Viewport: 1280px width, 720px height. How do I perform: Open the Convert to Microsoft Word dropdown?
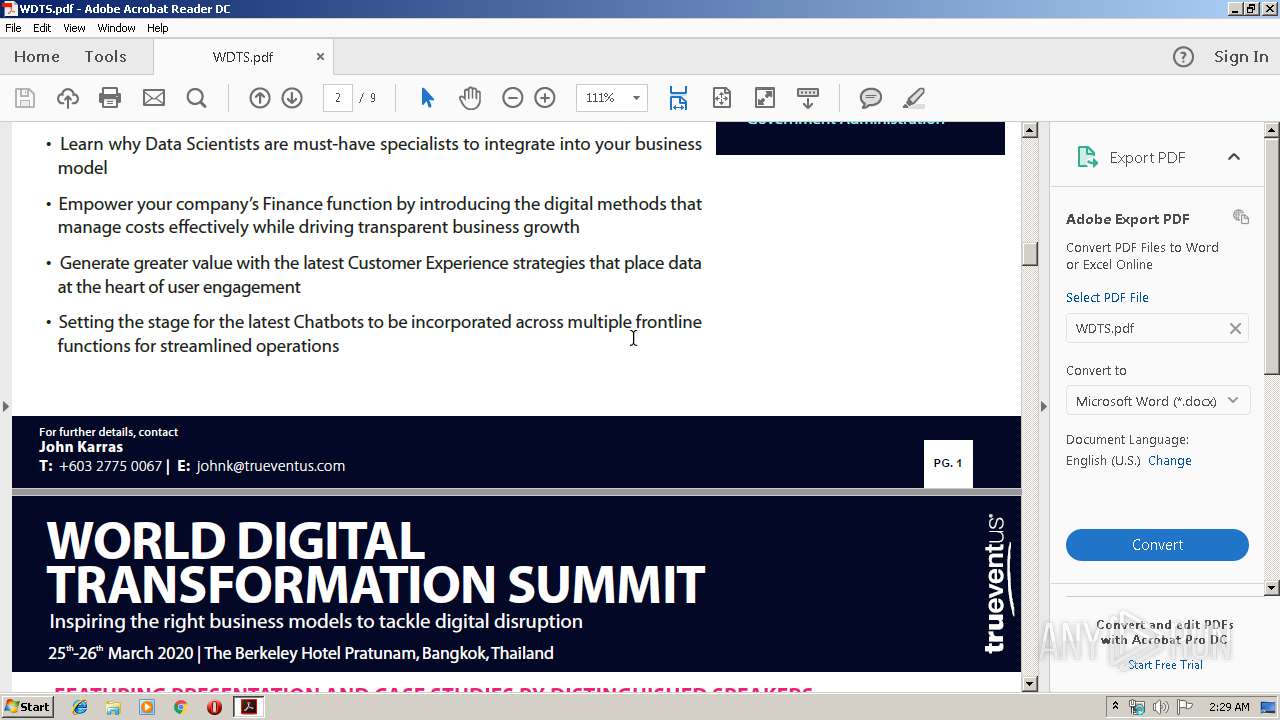coord(1157,401)
